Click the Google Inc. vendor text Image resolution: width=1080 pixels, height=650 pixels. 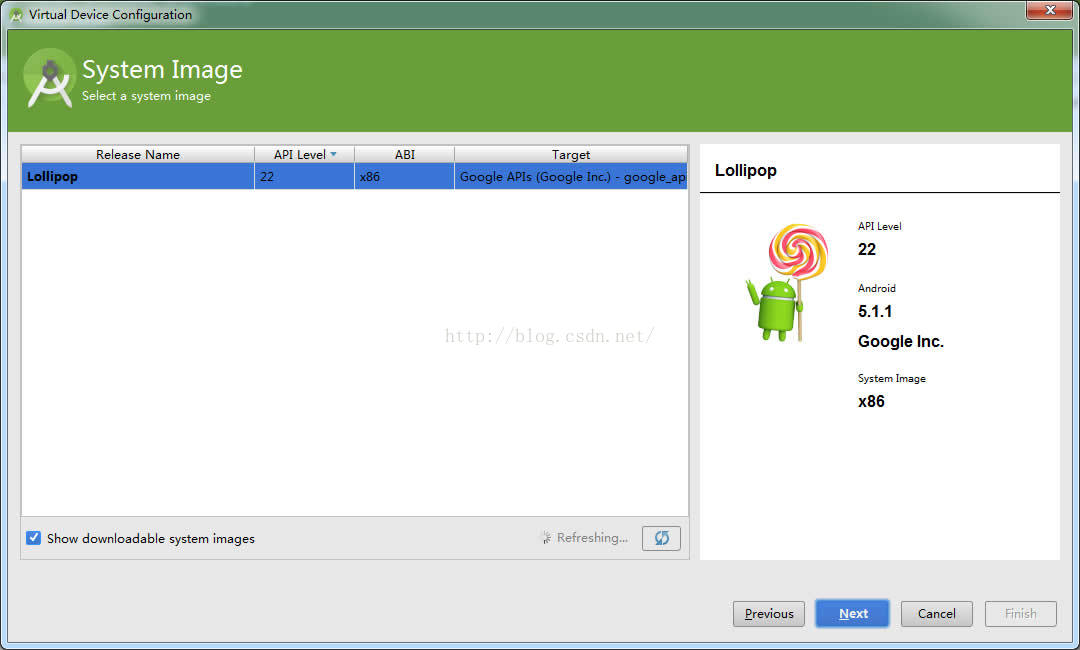coord(900,342)
